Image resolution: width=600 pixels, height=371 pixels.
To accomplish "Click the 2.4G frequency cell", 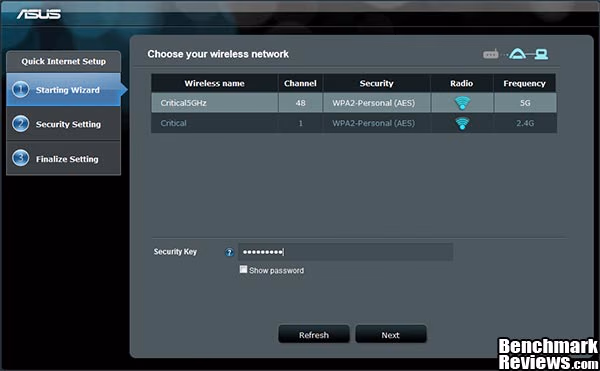I will pos(525,123).
